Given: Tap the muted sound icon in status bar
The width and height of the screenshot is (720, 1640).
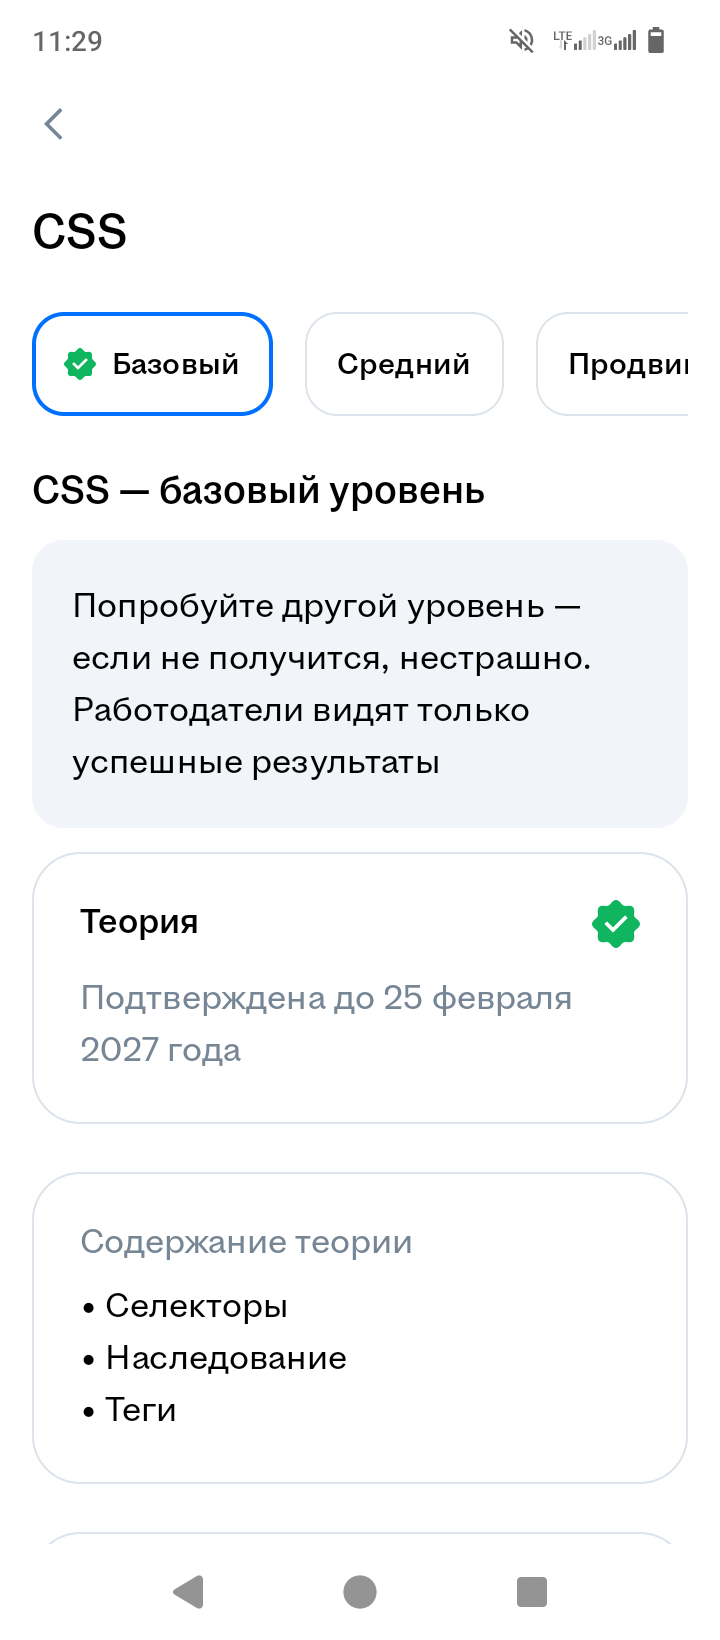Looking at the screenshot, I should point(521,41).
